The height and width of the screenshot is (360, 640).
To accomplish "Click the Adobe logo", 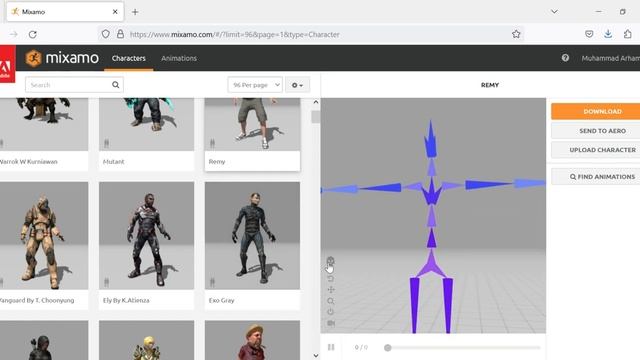I will (x=7, y=64).
